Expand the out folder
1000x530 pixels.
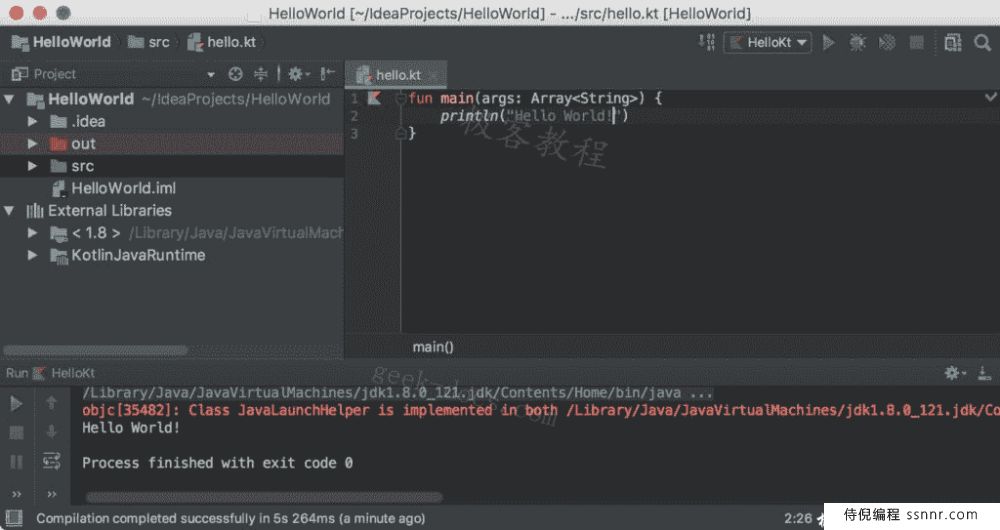33,144
